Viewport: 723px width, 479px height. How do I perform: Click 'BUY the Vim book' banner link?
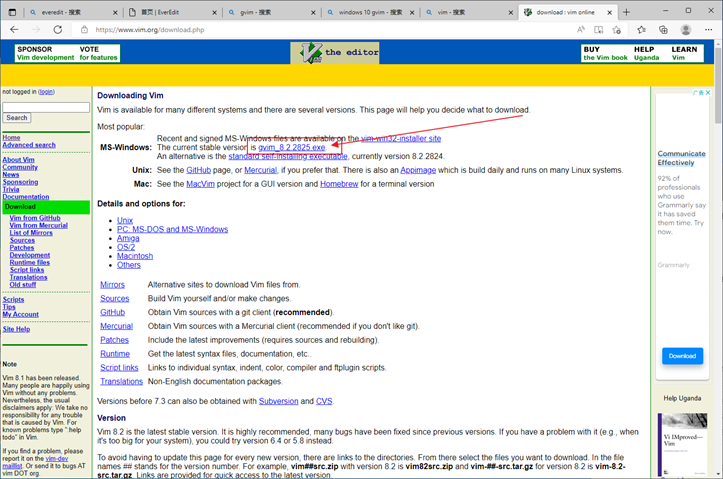click(x=605, y=53)
